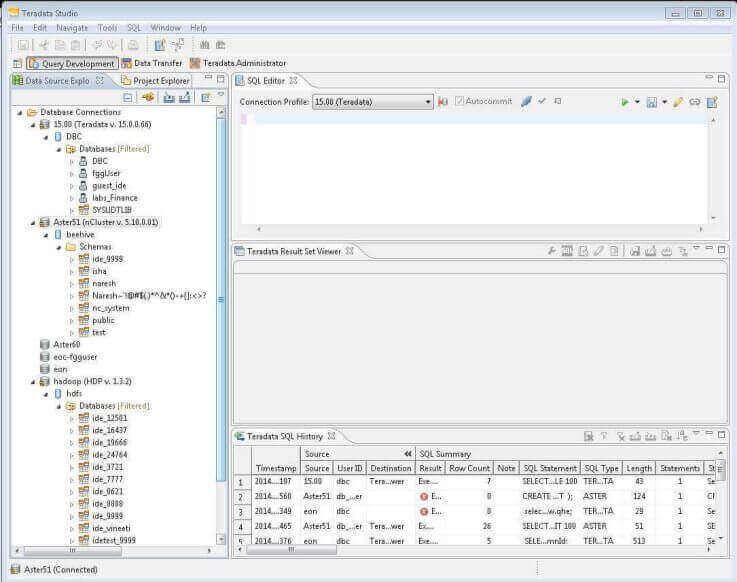The image size is (737, 582).
Task: Click the horizontal scrollbar in SQL History
Action: tap(291, 550)
